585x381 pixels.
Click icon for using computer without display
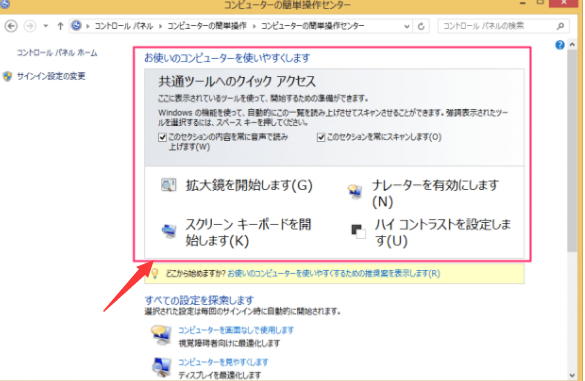[161, 335]
